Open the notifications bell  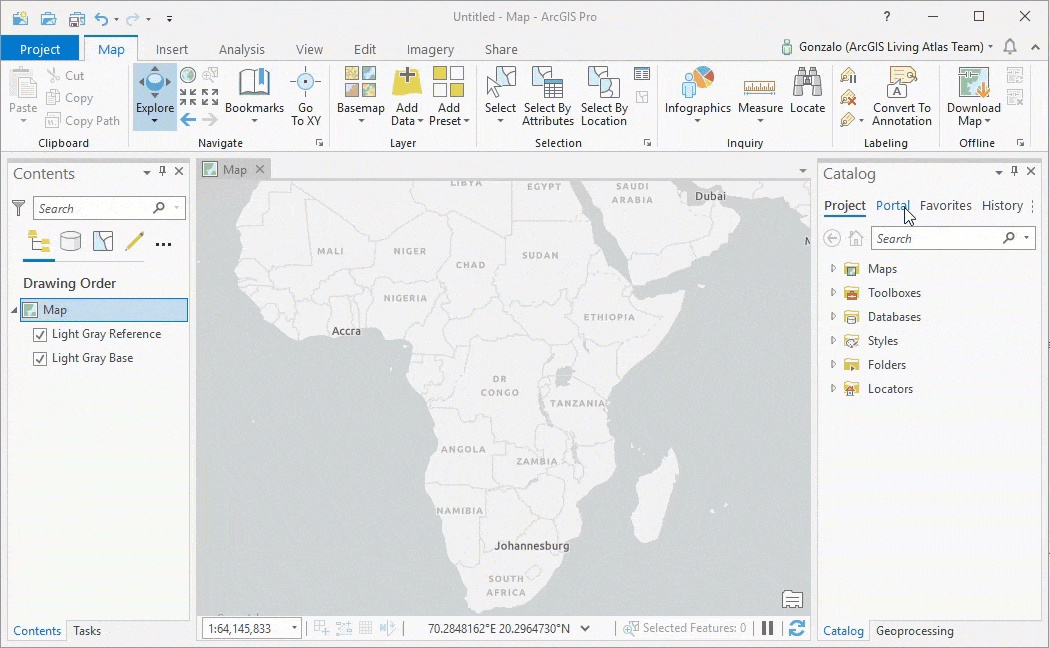click(1010, 47)
